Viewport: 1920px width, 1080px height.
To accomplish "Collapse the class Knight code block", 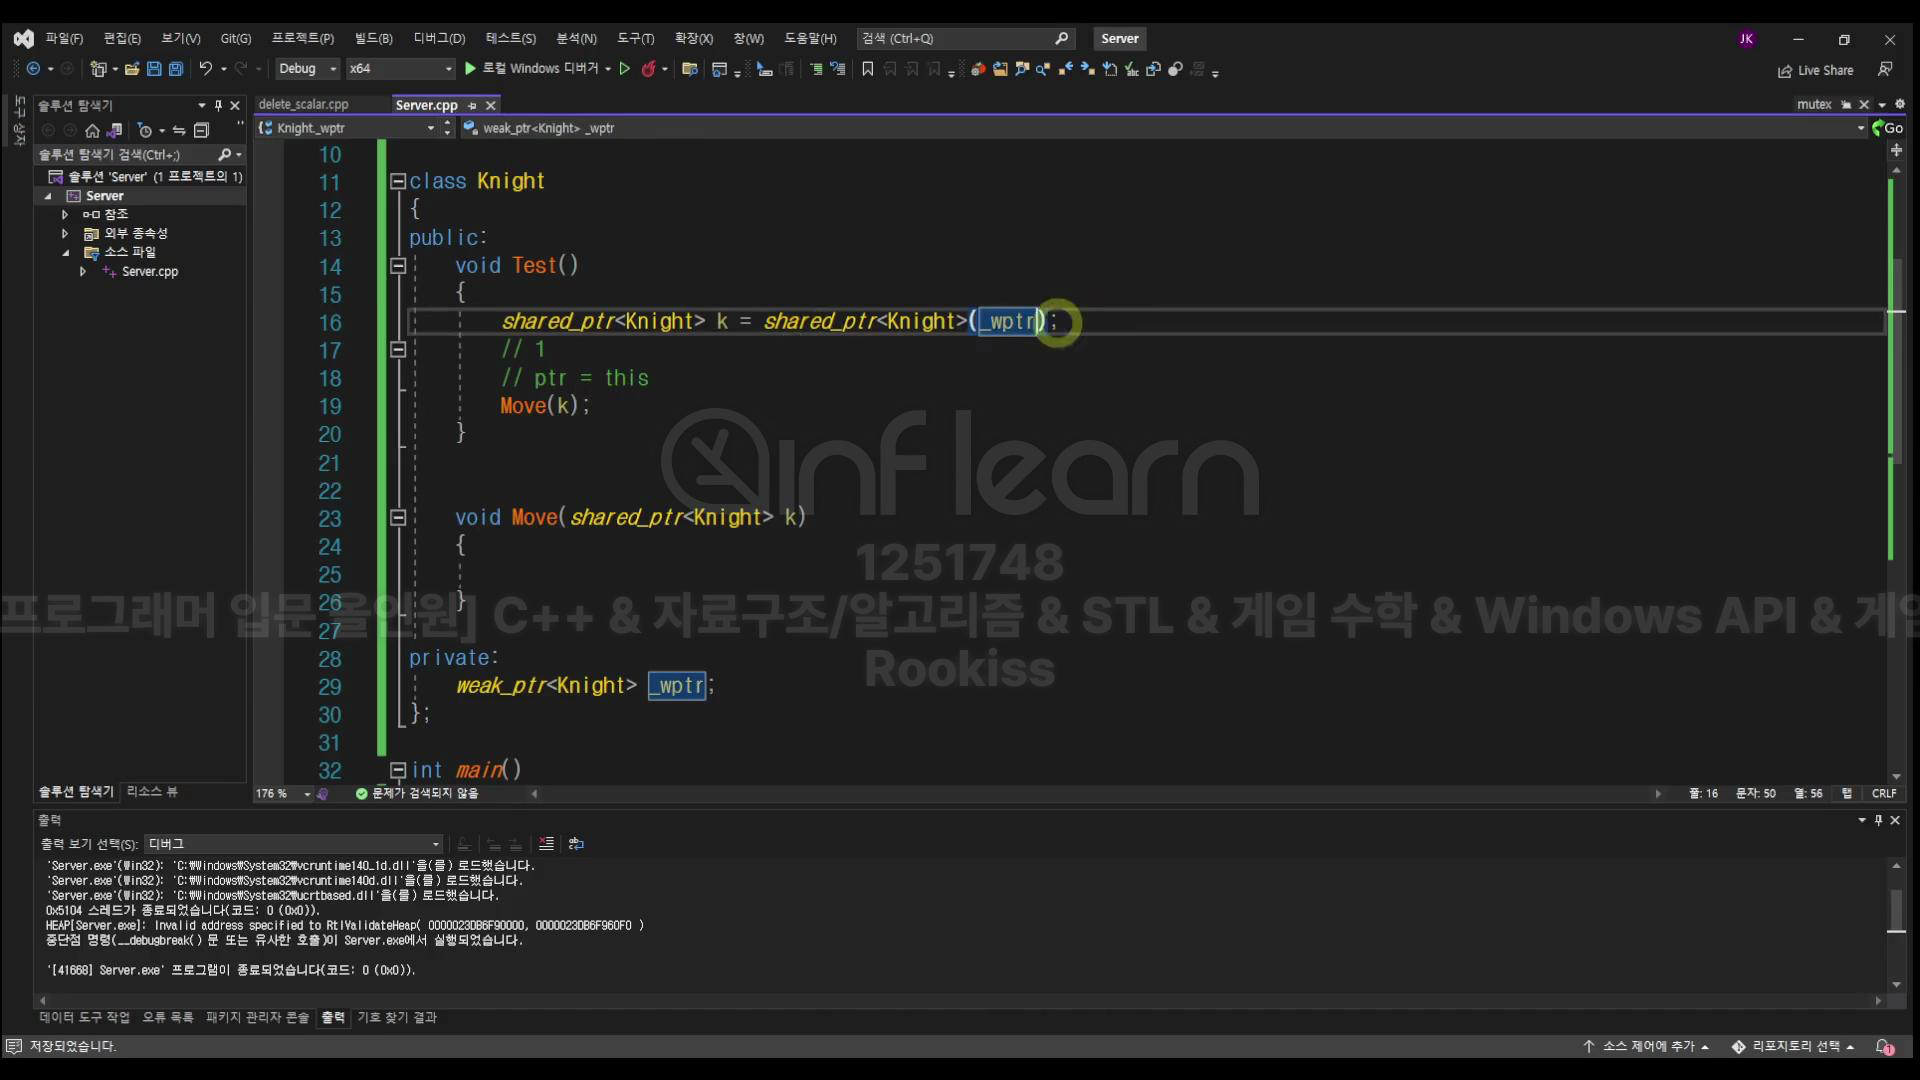I will pos(397,182).
